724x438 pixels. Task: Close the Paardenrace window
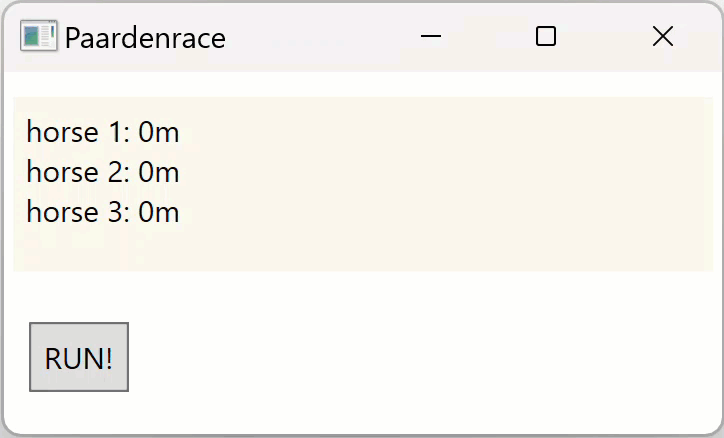point(662,37)
